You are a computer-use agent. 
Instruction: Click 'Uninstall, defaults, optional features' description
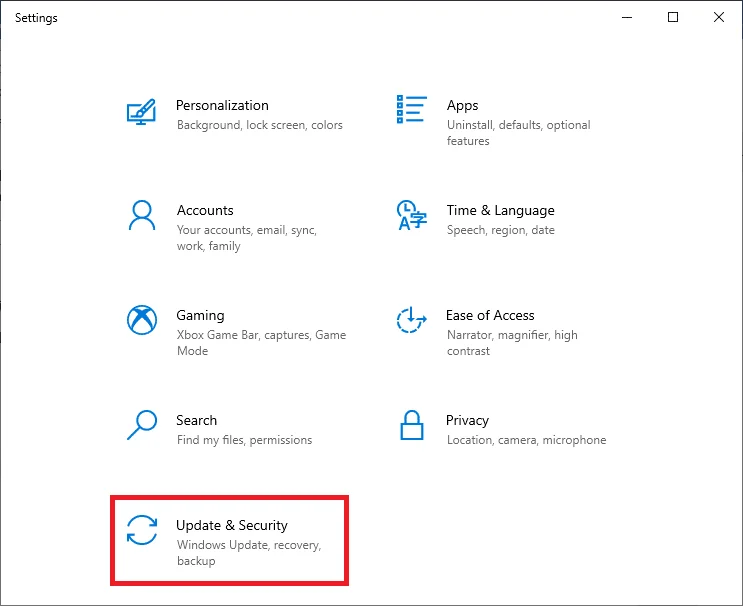[518, 133]
